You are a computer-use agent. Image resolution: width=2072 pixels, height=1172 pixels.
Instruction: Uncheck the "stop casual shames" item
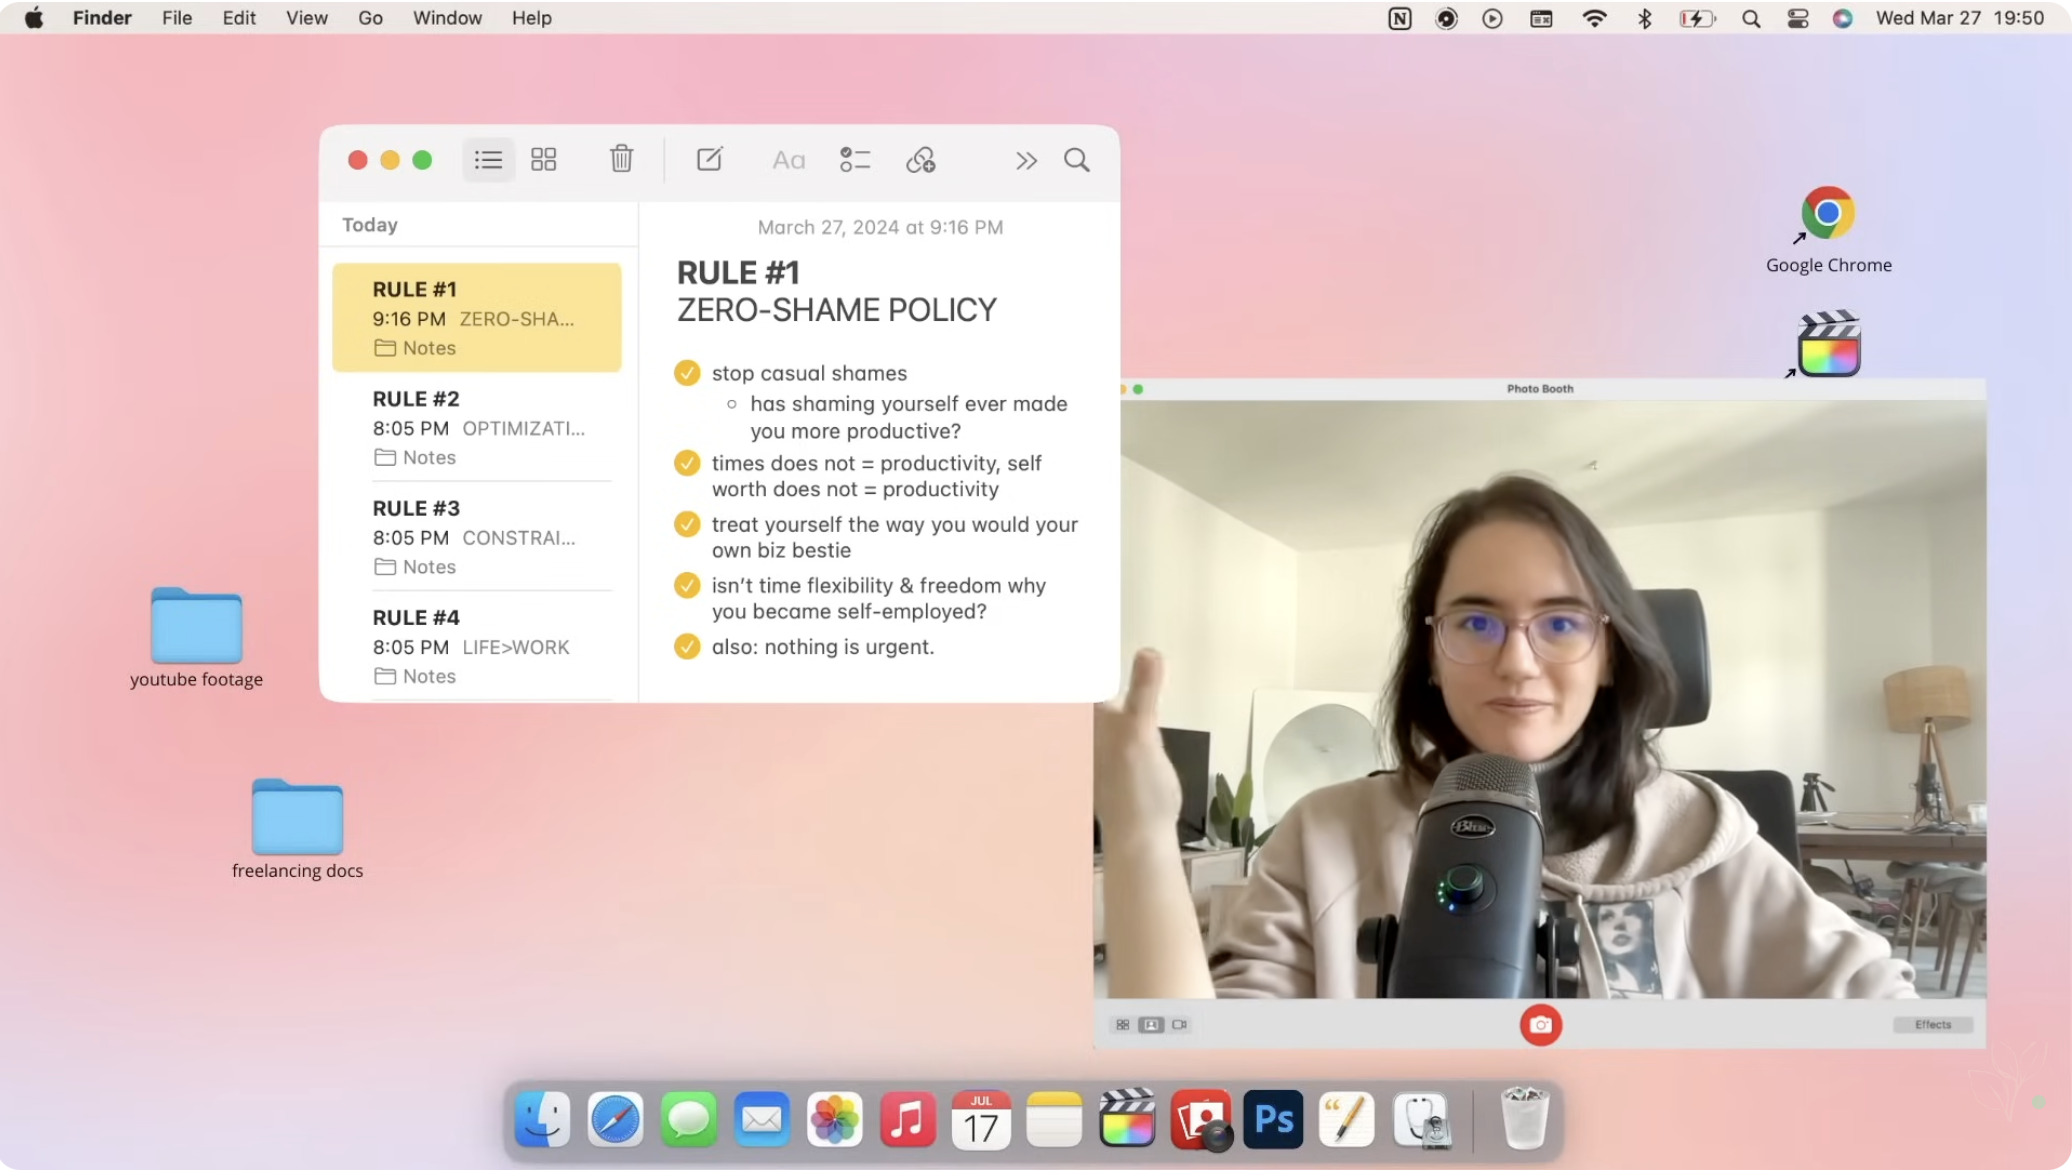point(686,373)
